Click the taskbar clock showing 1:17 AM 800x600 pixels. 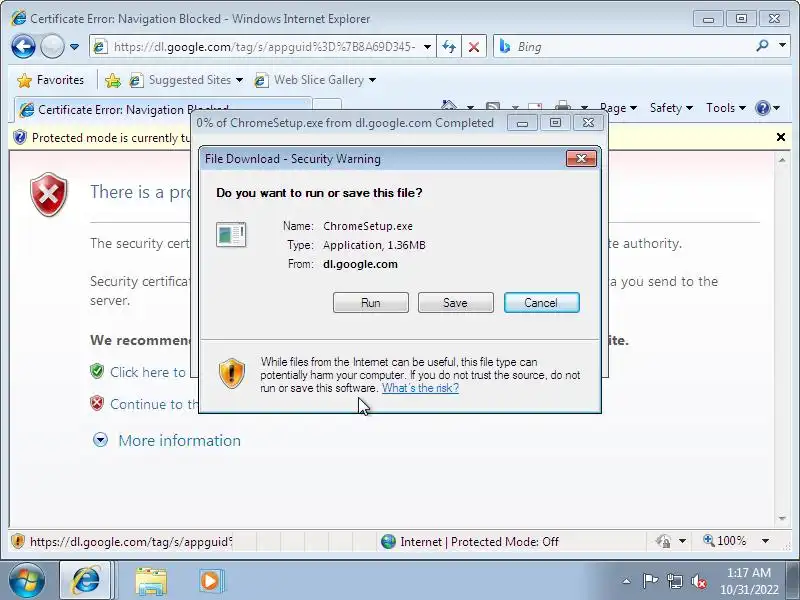(x=749, y=581)
